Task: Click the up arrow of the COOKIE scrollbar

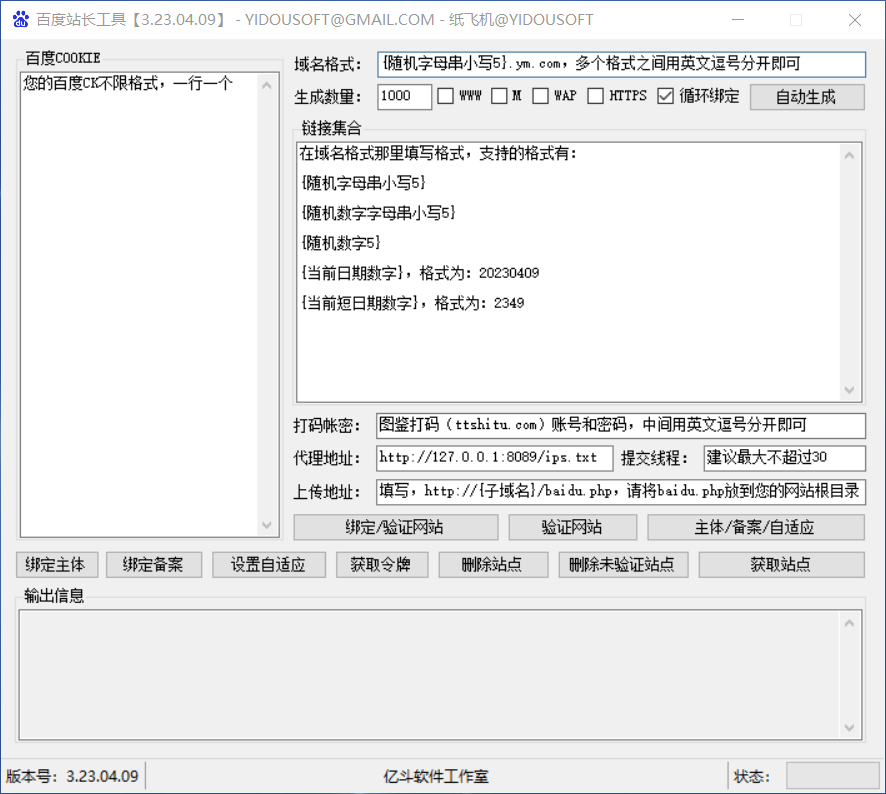Action: click(267, 86)
